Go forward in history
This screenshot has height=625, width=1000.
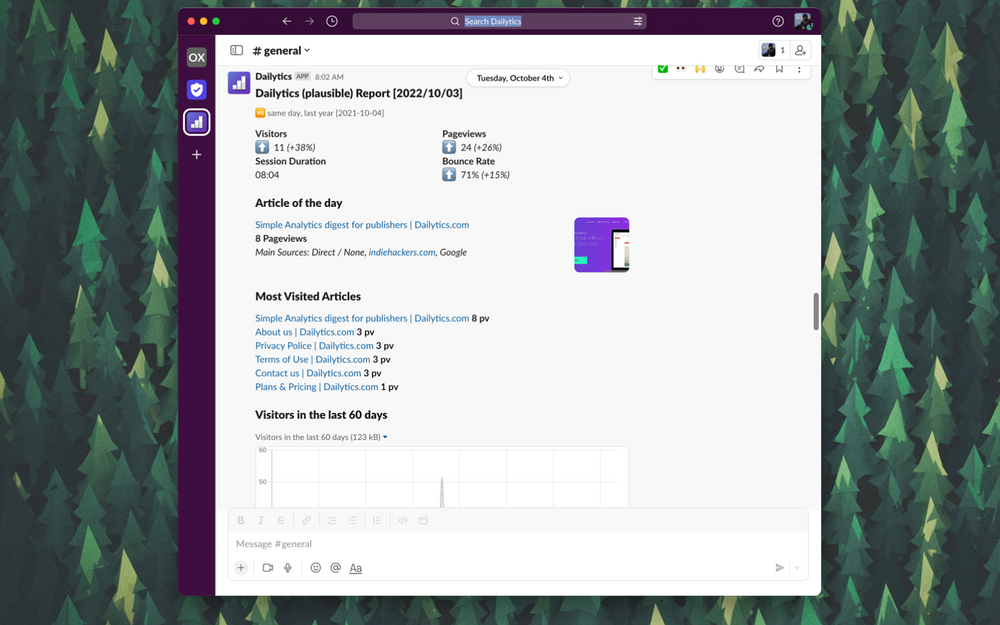pos(309,21)
